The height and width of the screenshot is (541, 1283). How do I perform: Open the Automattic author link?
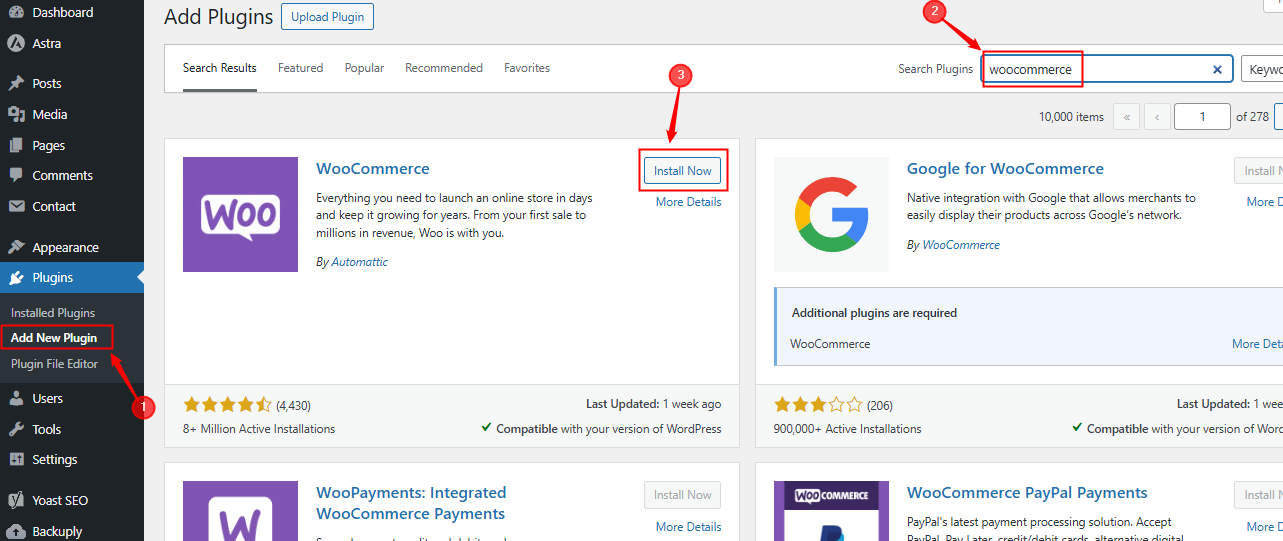pos(359,262)
